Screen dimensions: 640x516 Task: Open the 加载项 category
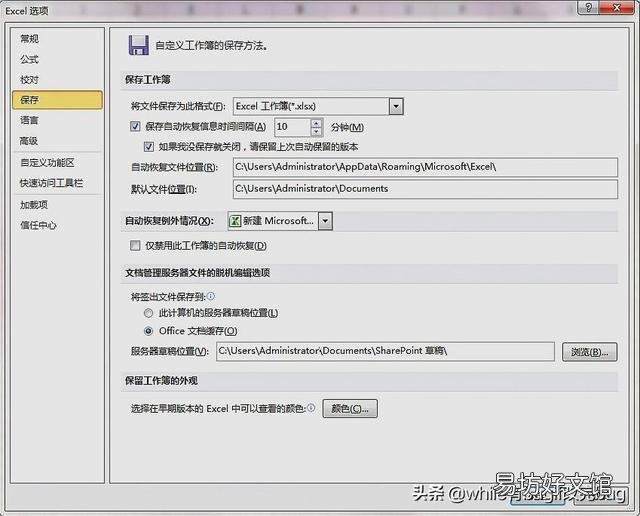pos(34,205)
